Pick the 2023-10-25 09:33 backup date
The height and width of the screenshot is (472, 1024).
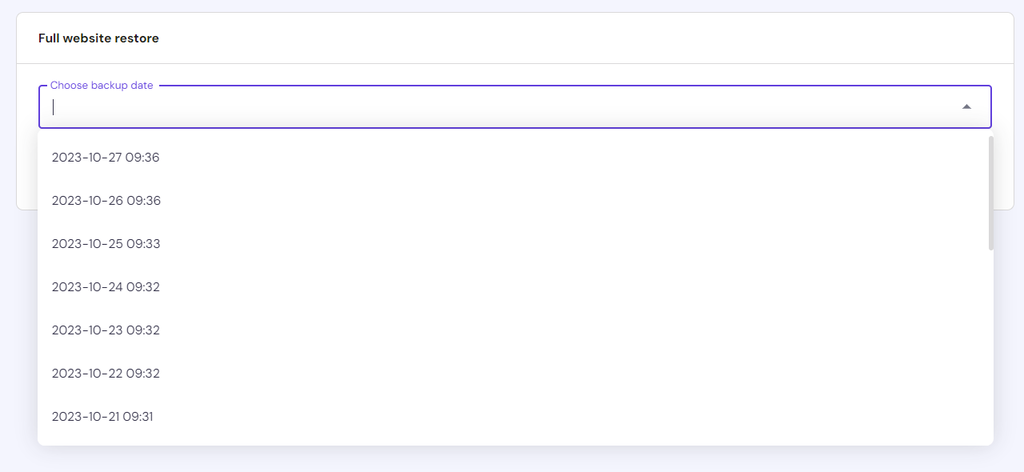(x=515, y=244)
